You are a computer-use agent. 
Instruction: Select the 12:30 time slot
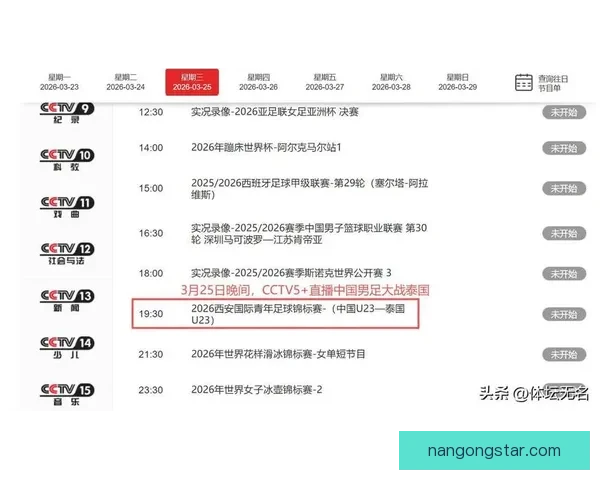[x=151, y=113]
